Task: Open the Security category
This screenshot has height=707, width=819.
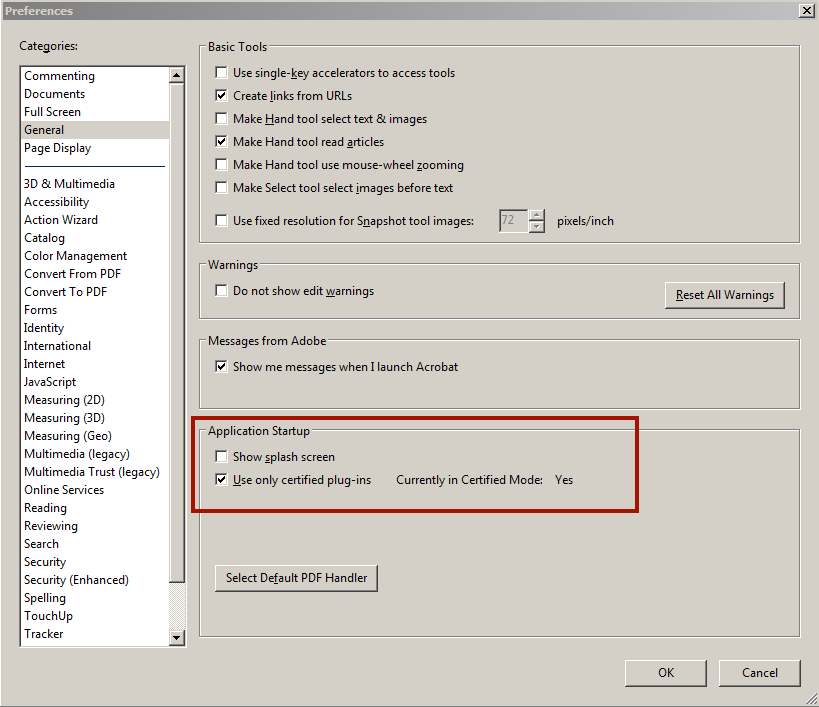Action: (x=45, y=561)
